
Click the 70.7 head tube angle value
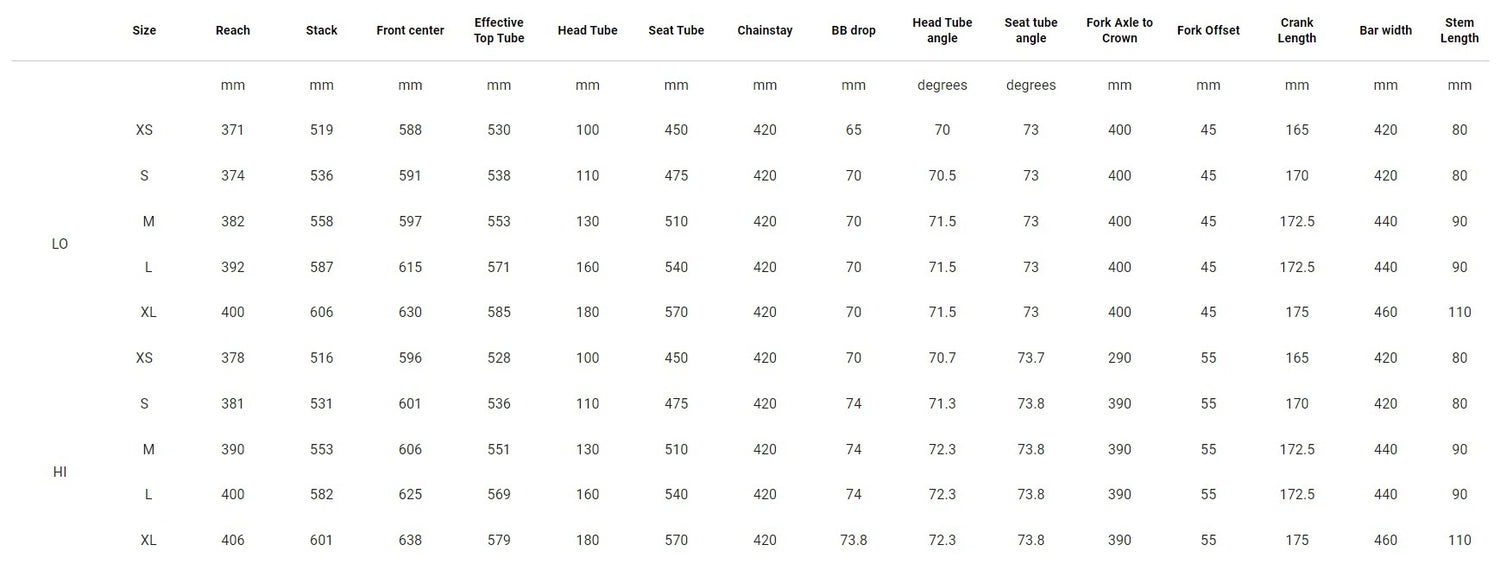pyautogui.click(x=942, y=358)
